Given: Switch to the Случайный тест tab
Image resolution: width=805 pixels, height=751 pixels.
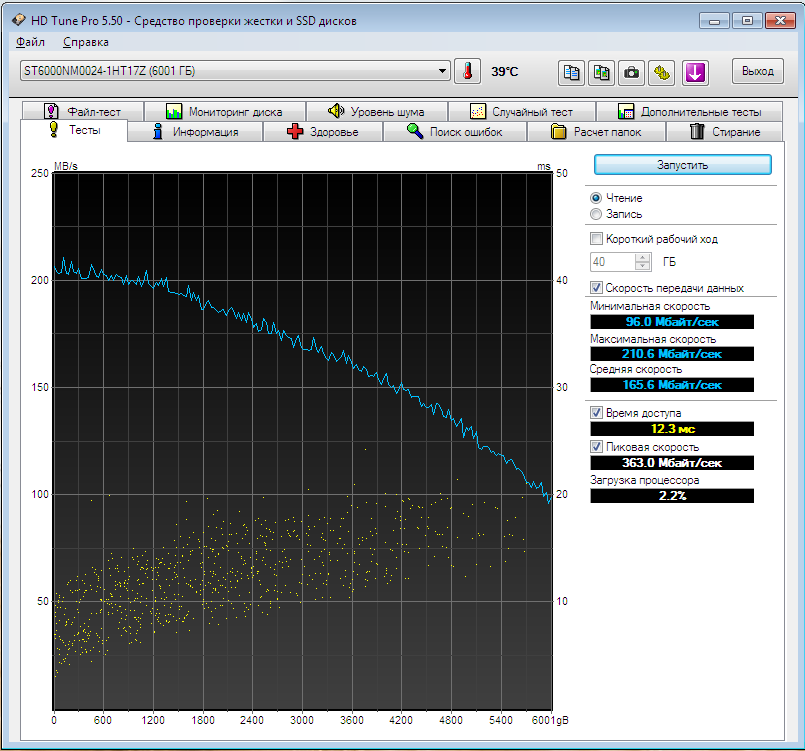Looking at the screenshot, I should point(522,112).
